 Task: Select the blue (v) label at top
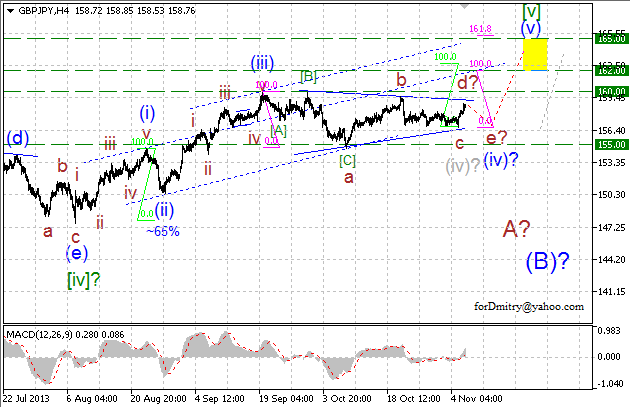531,29
